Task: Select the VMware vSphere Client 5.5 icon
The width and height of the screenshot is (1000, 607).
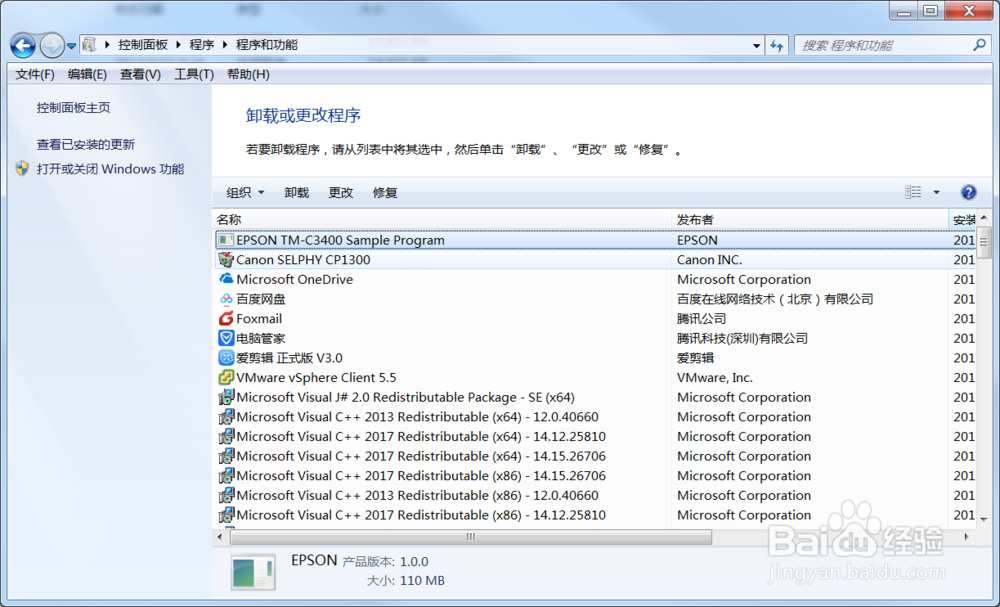Action: [x=225, y=377]
